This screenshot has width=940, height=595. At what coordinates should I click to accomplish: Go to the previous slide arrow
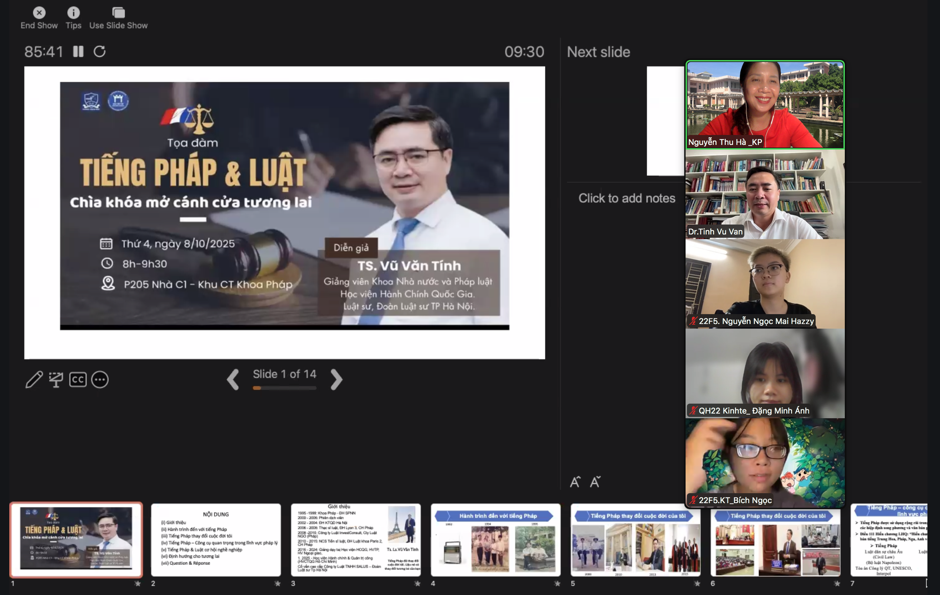(x=233, y=378)
